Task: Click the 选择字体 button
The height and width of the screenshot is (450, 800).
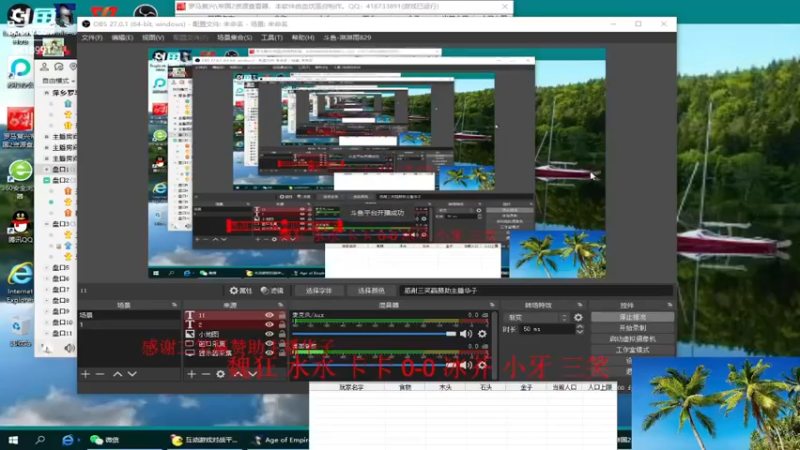Action: (x=318, y=290)
